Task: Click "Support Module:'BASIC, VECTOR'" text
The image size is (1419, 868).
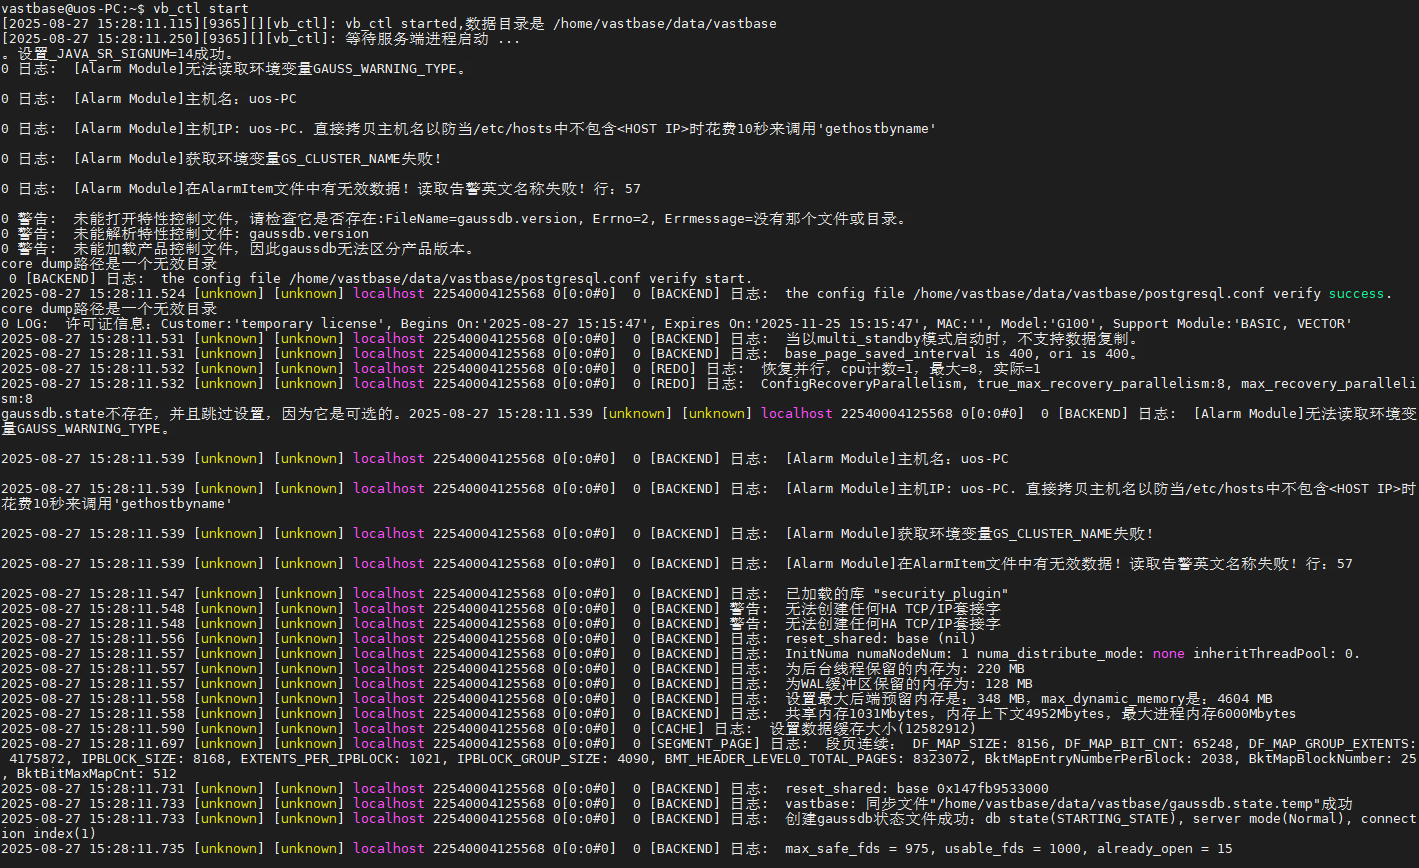Action: 1233,323
